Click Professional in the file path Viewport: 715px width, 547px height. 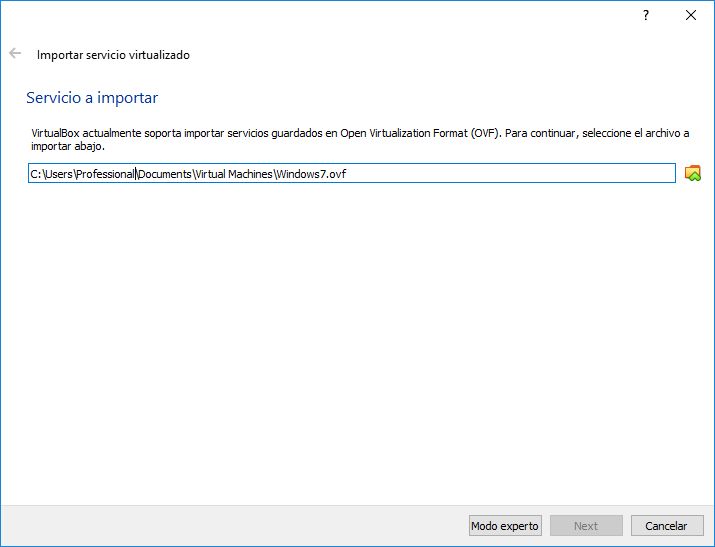[x=104, y=174]
